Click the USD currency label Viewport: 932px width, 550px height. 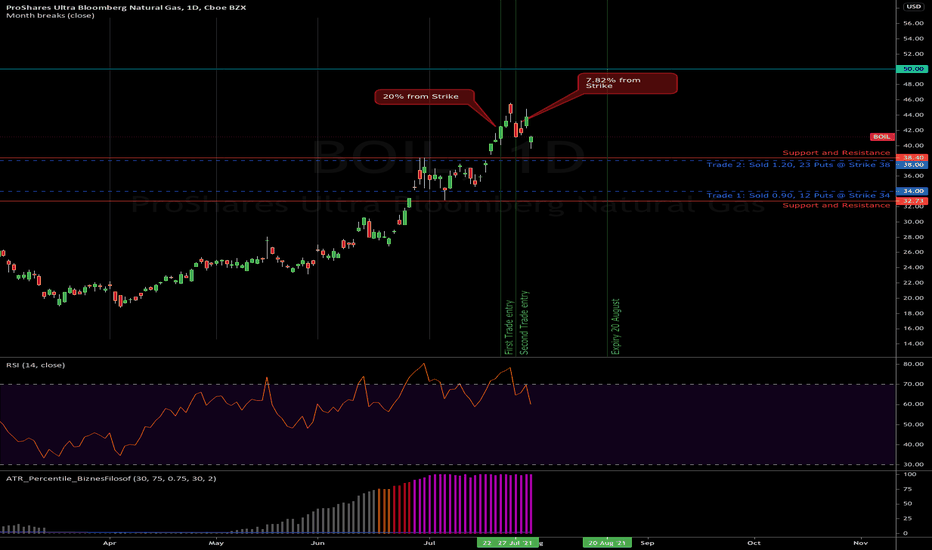tap(913, 7)
